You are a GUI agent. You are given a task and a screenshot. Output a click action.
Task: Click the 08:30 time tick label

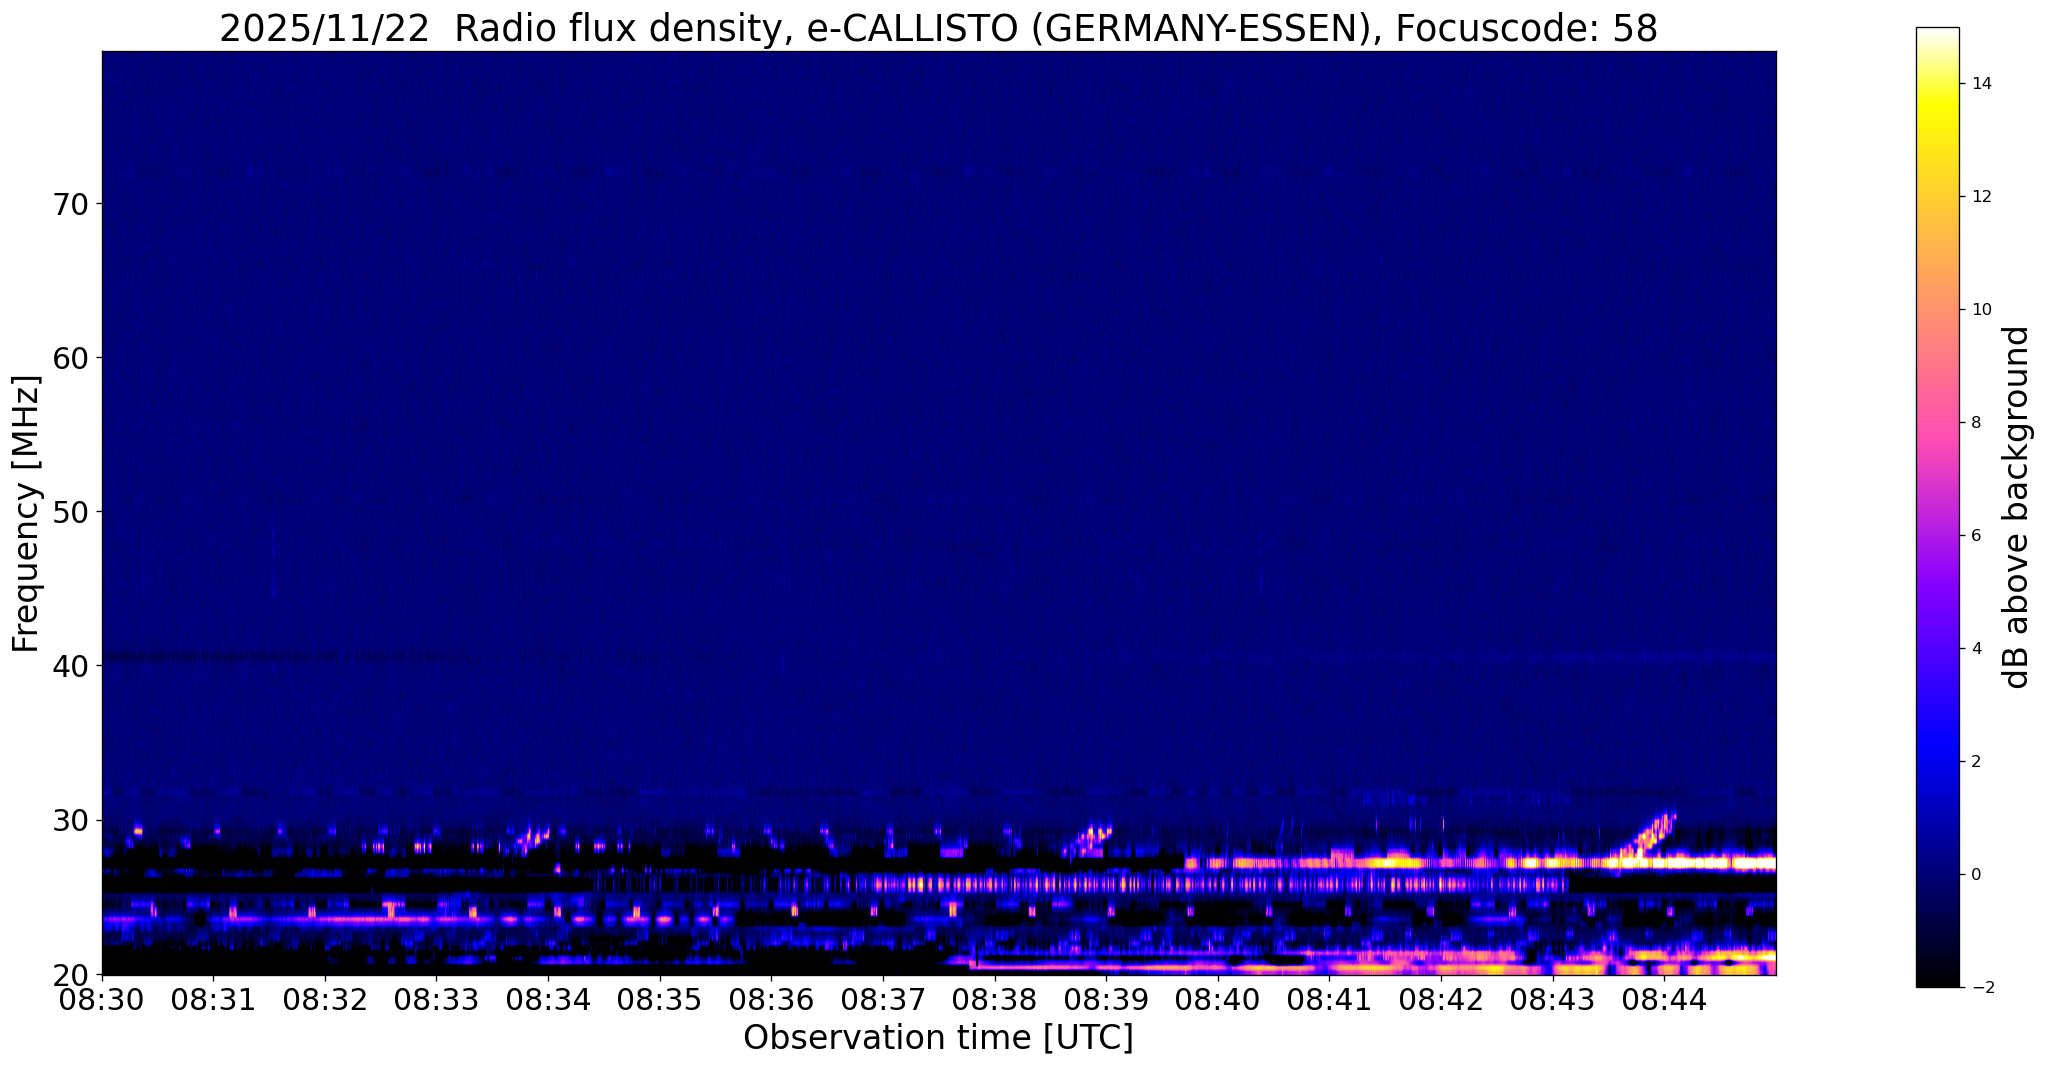[x=102, y=1001]
